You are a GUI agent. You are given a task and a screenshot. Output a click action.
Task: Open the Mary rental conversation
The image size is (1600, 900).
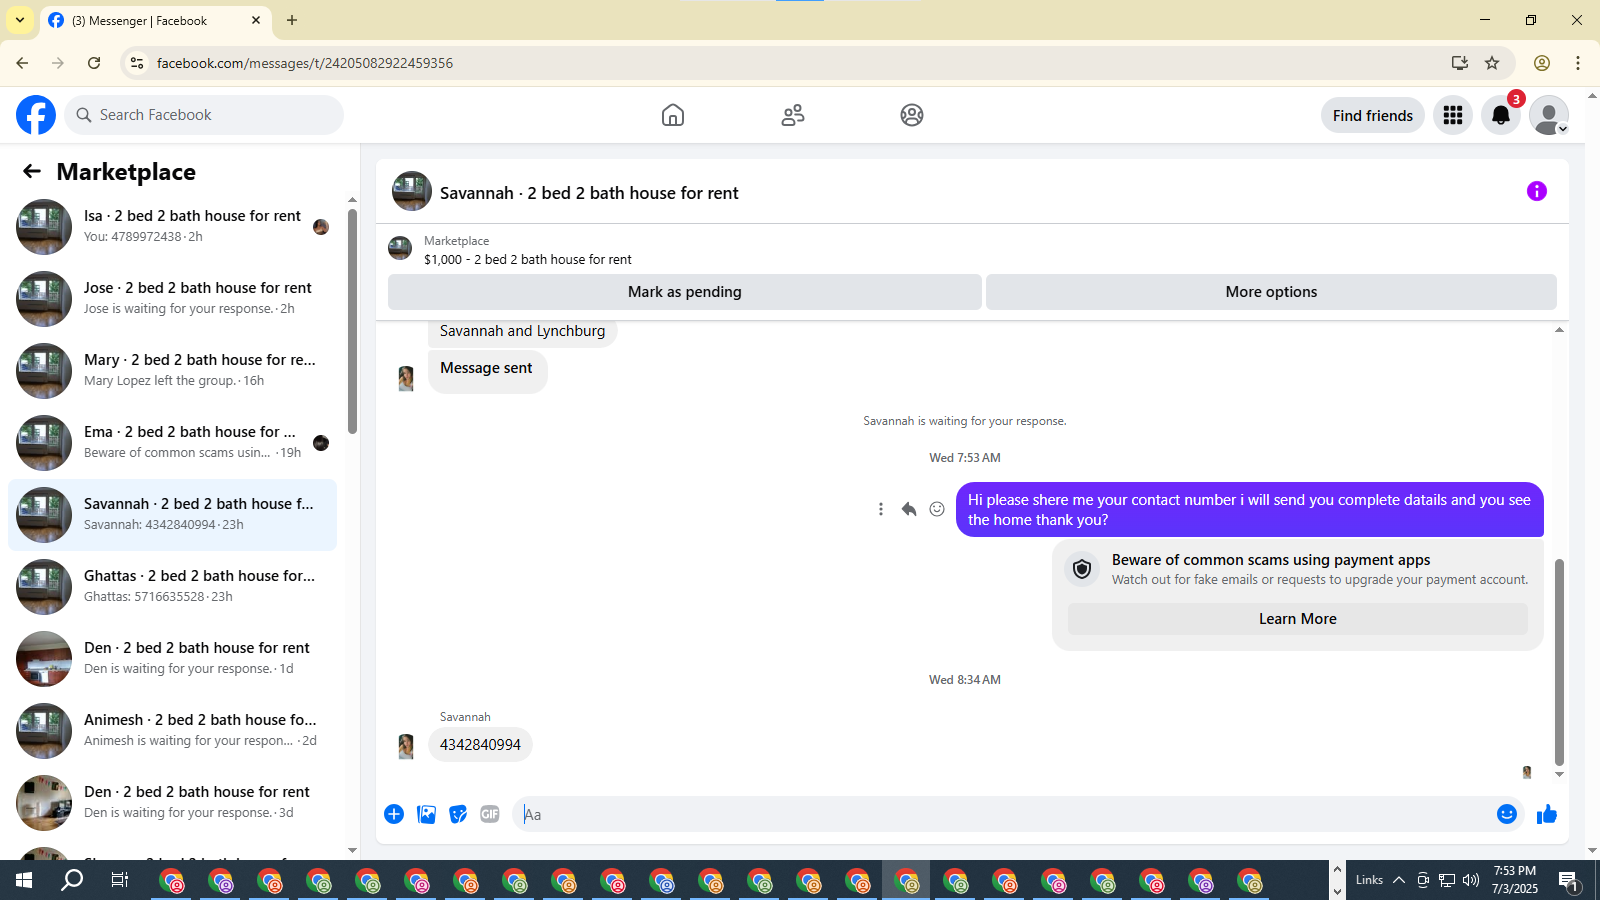coord(173,371)
